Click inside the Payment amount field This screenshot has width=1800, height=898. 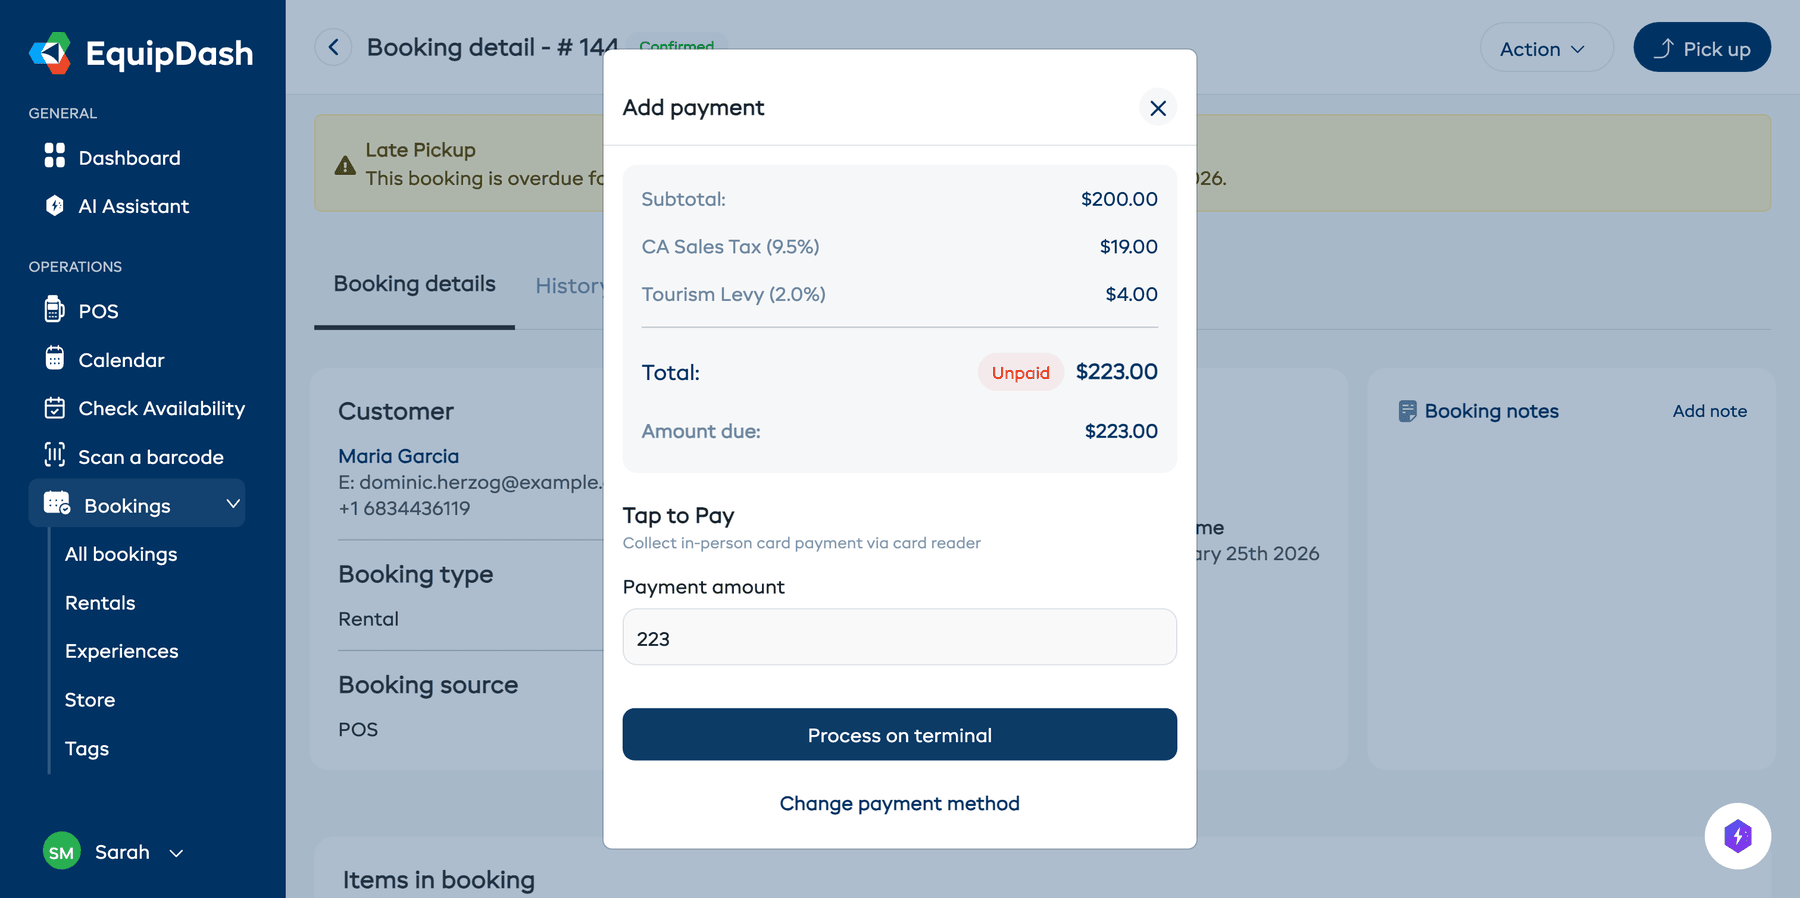tap(899, 637)
